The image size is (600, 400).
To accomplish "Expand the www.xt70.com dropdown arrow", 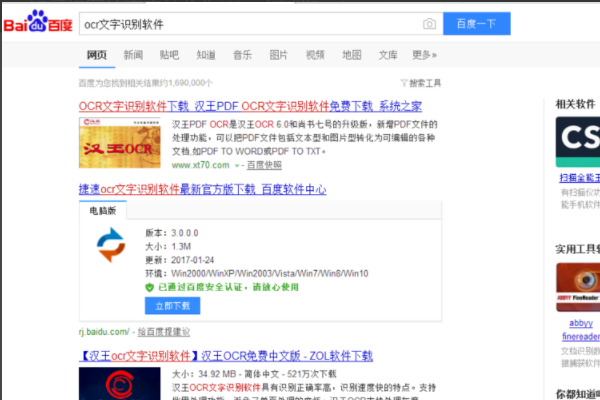I will tap(237, 166).
